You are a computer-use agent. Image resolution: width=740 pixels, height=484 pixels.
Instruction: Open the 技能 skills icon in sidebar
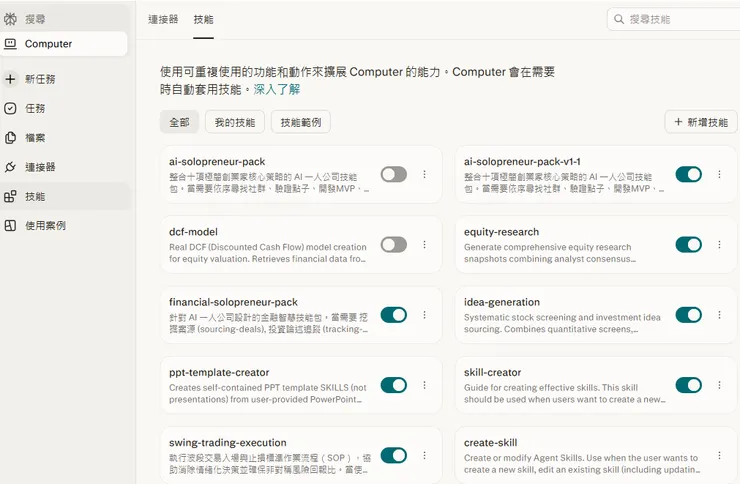click(10, 196)
